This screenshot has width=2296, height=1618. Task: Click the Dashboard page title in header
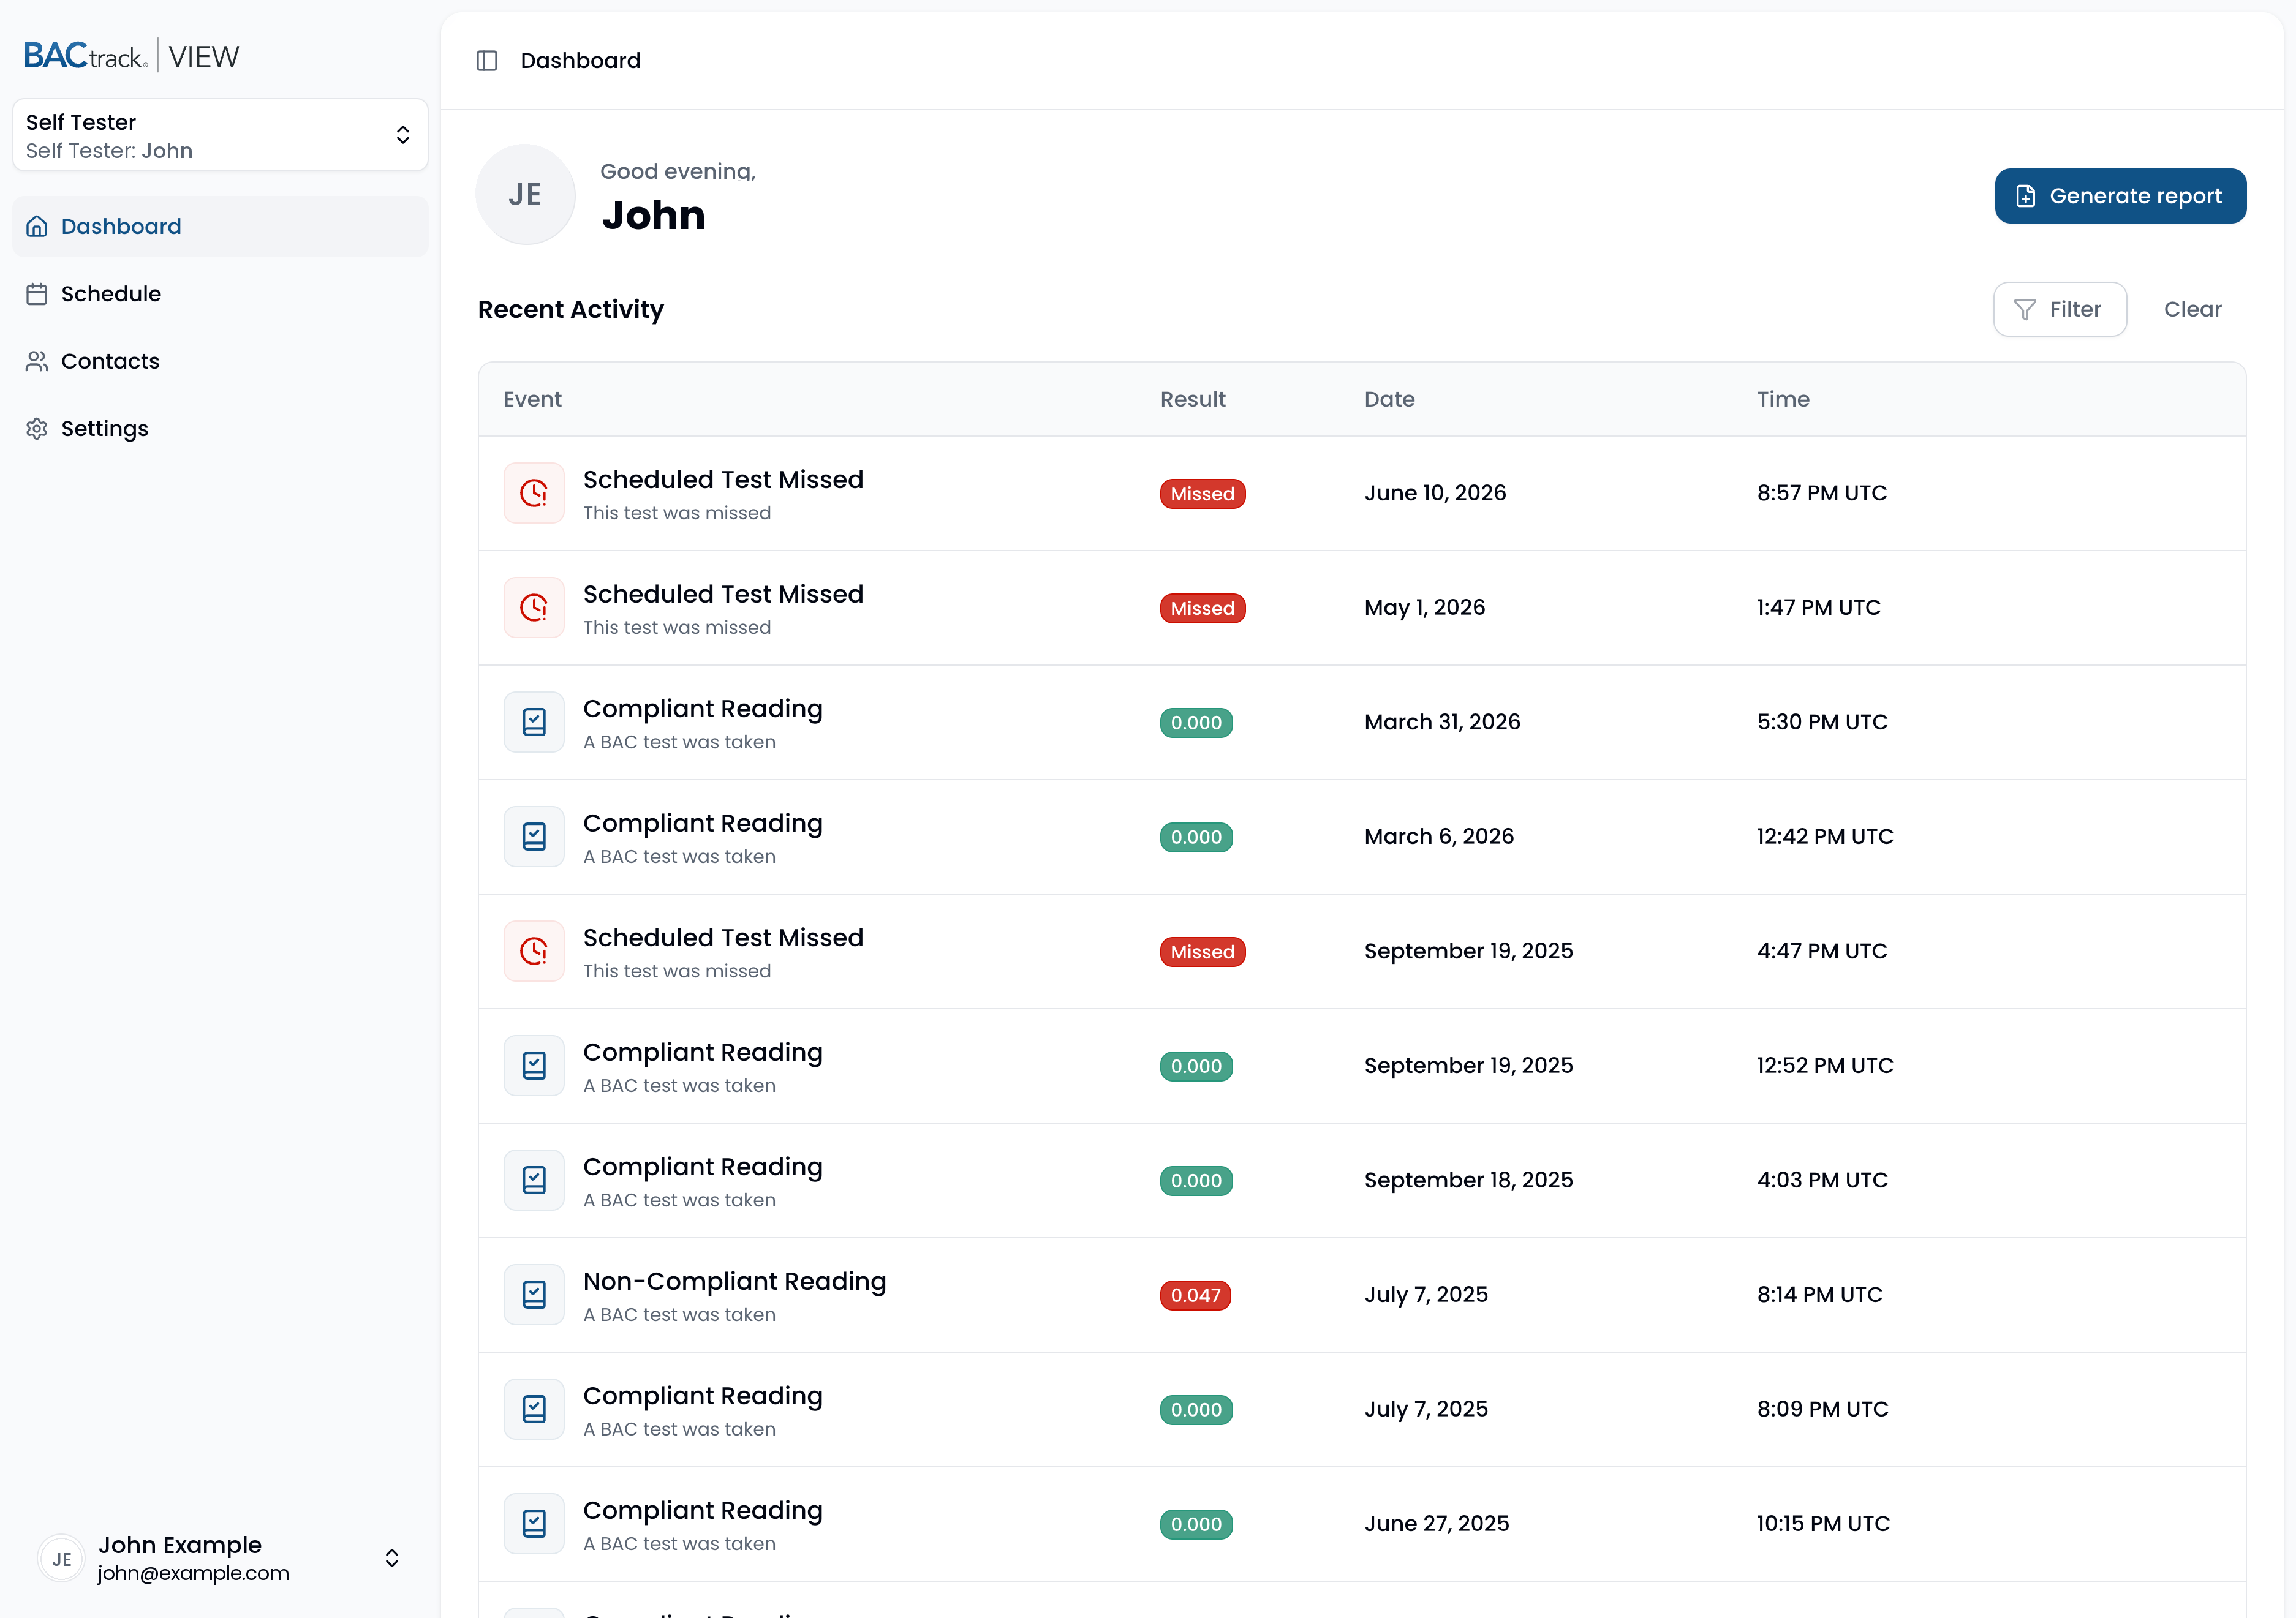(x=580, y=61)
